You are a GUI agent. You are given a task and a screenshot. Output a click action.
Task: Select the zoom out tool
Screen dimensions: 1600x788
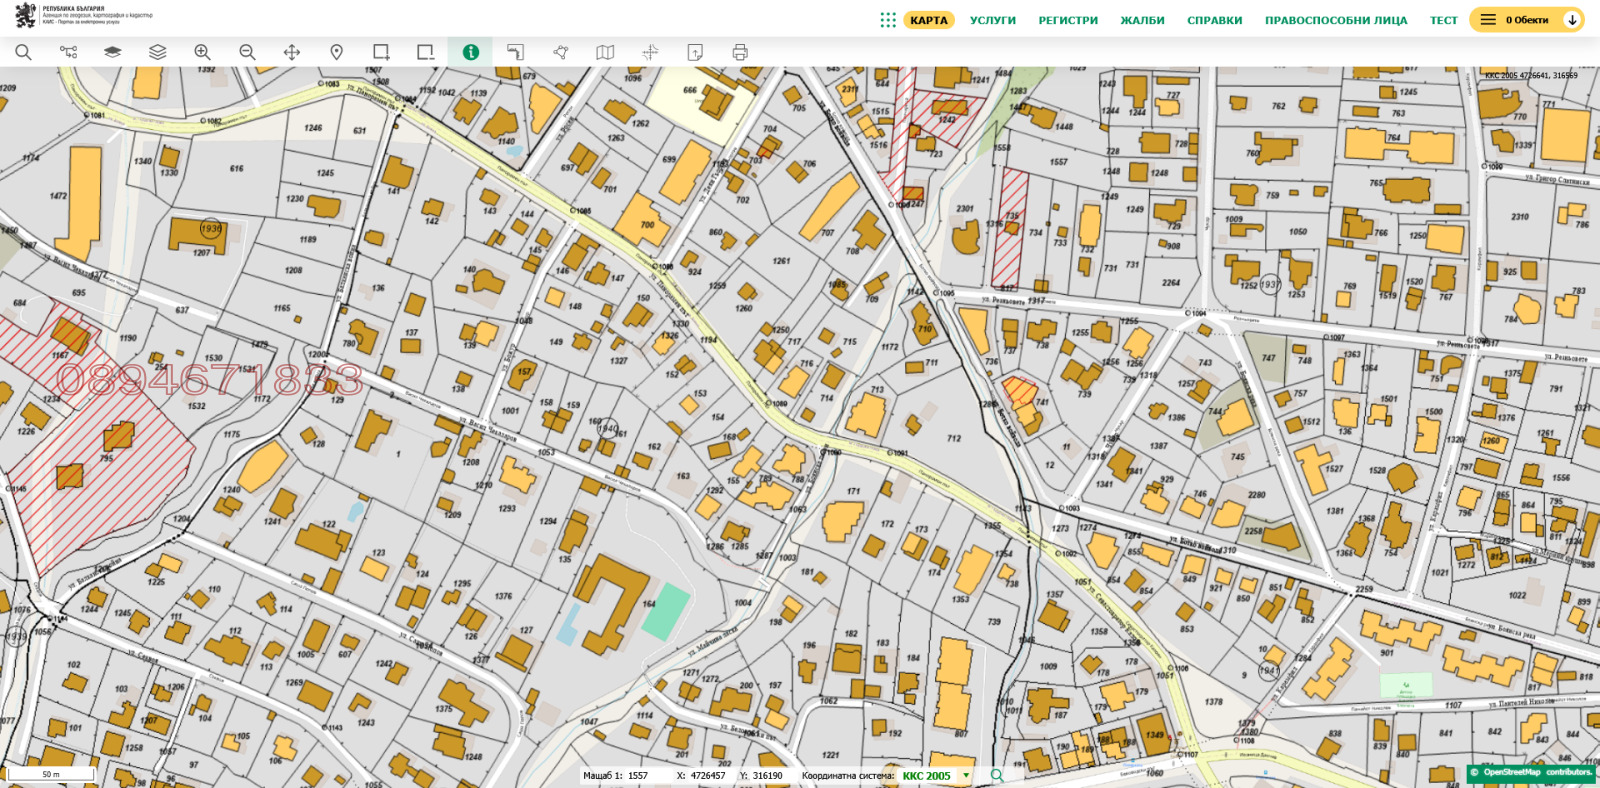pyautogui.click(x=247, y=52)
